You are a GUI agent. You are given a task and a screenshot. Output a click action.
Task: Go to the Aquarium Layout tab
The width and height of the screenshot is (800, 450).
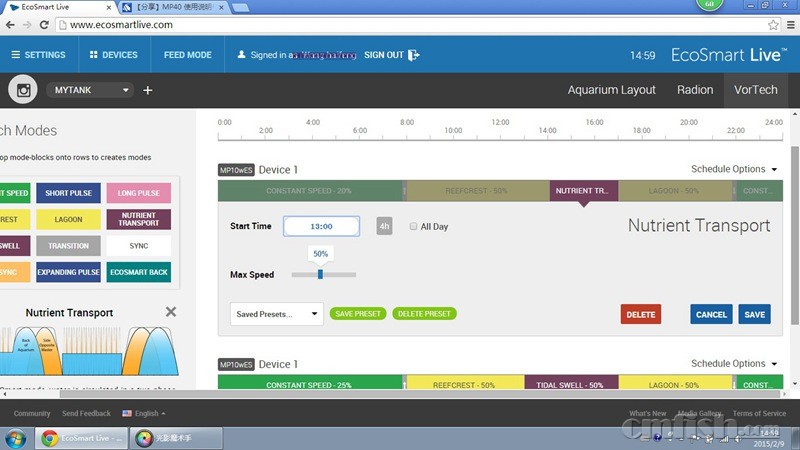[611, 90]
